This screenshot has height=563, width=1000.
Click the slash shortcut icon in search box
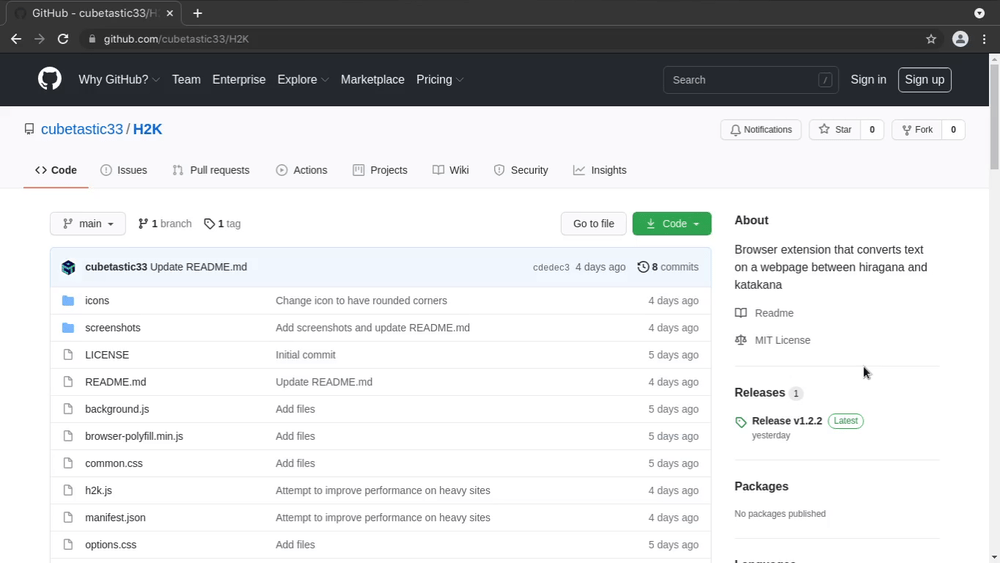pos(825,80)
